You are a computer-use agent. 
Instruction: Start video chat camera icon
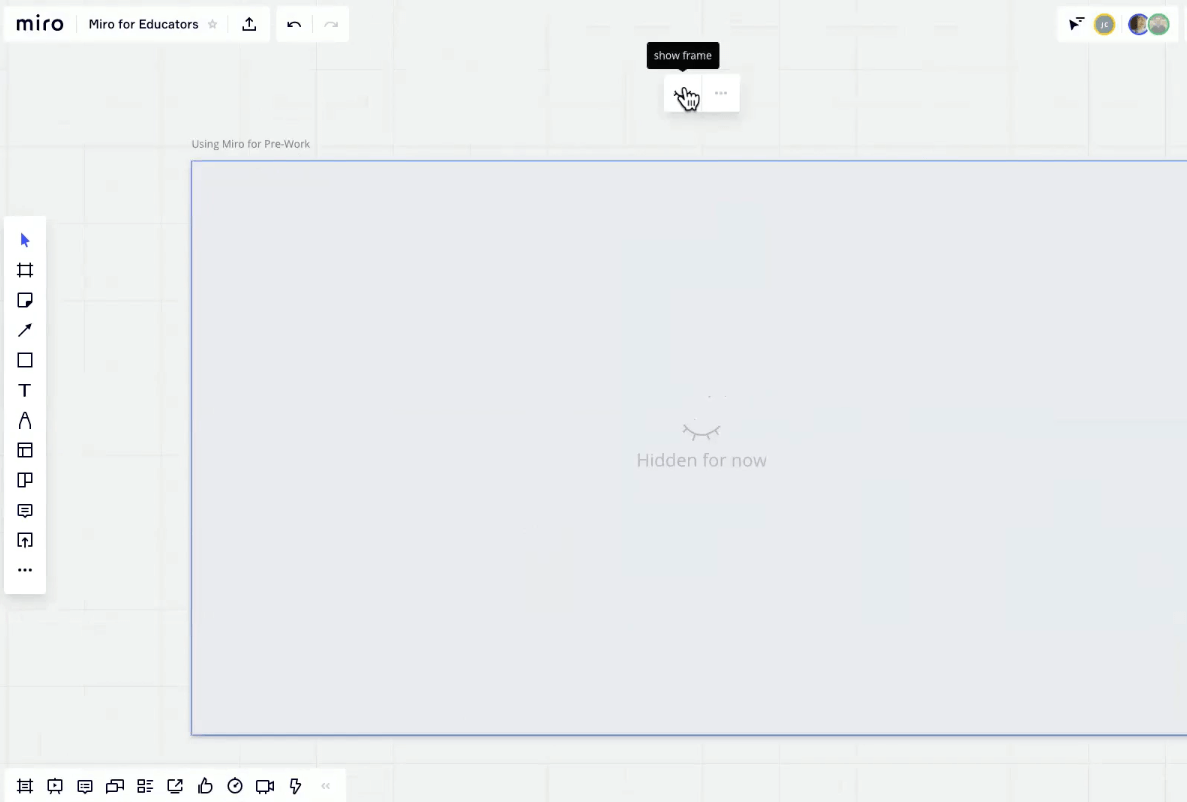tap(265, 786)
